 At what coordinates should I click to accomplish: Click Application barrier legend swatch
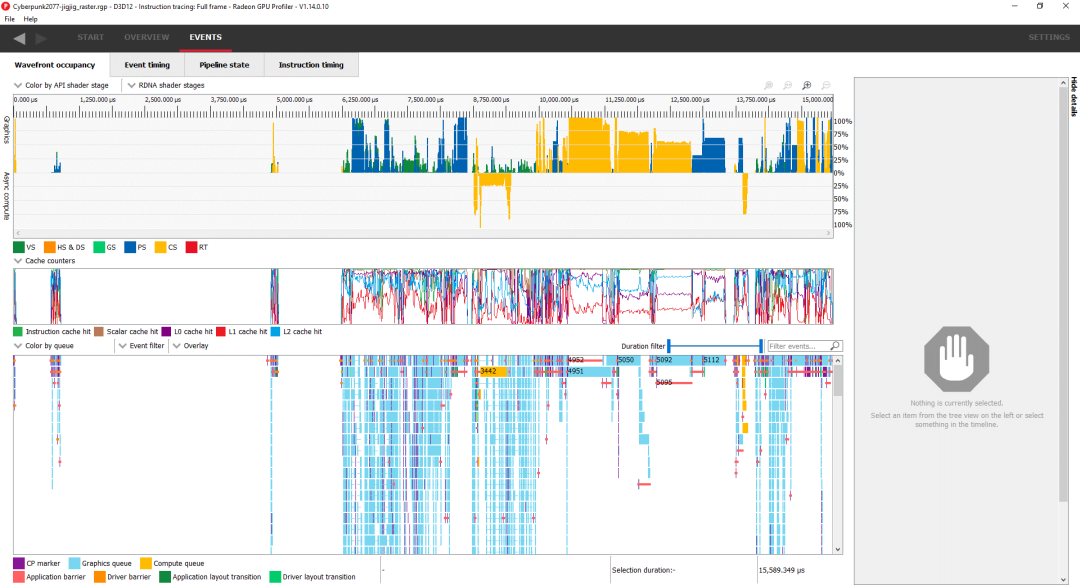[19, 577]
